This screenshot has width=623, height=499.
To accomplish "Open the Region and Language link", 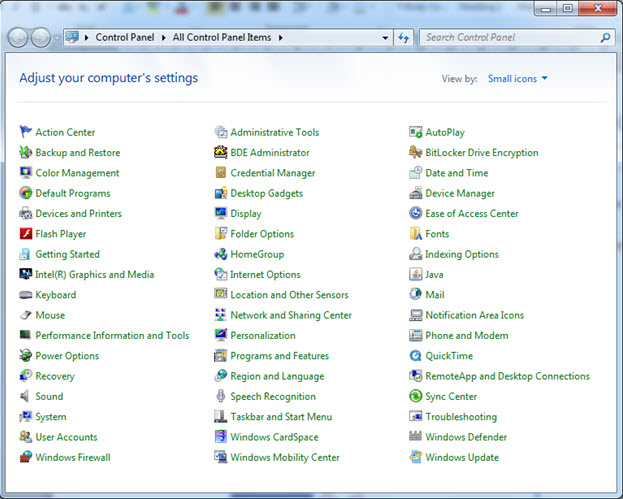I will [277, 376].
